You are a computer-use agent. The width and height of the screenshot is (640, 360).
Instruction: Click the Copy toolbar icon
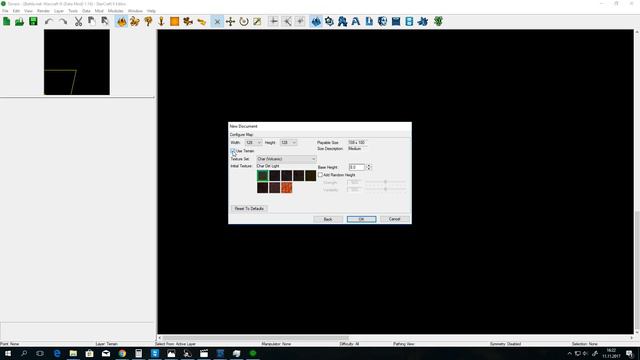pos(92,22)
